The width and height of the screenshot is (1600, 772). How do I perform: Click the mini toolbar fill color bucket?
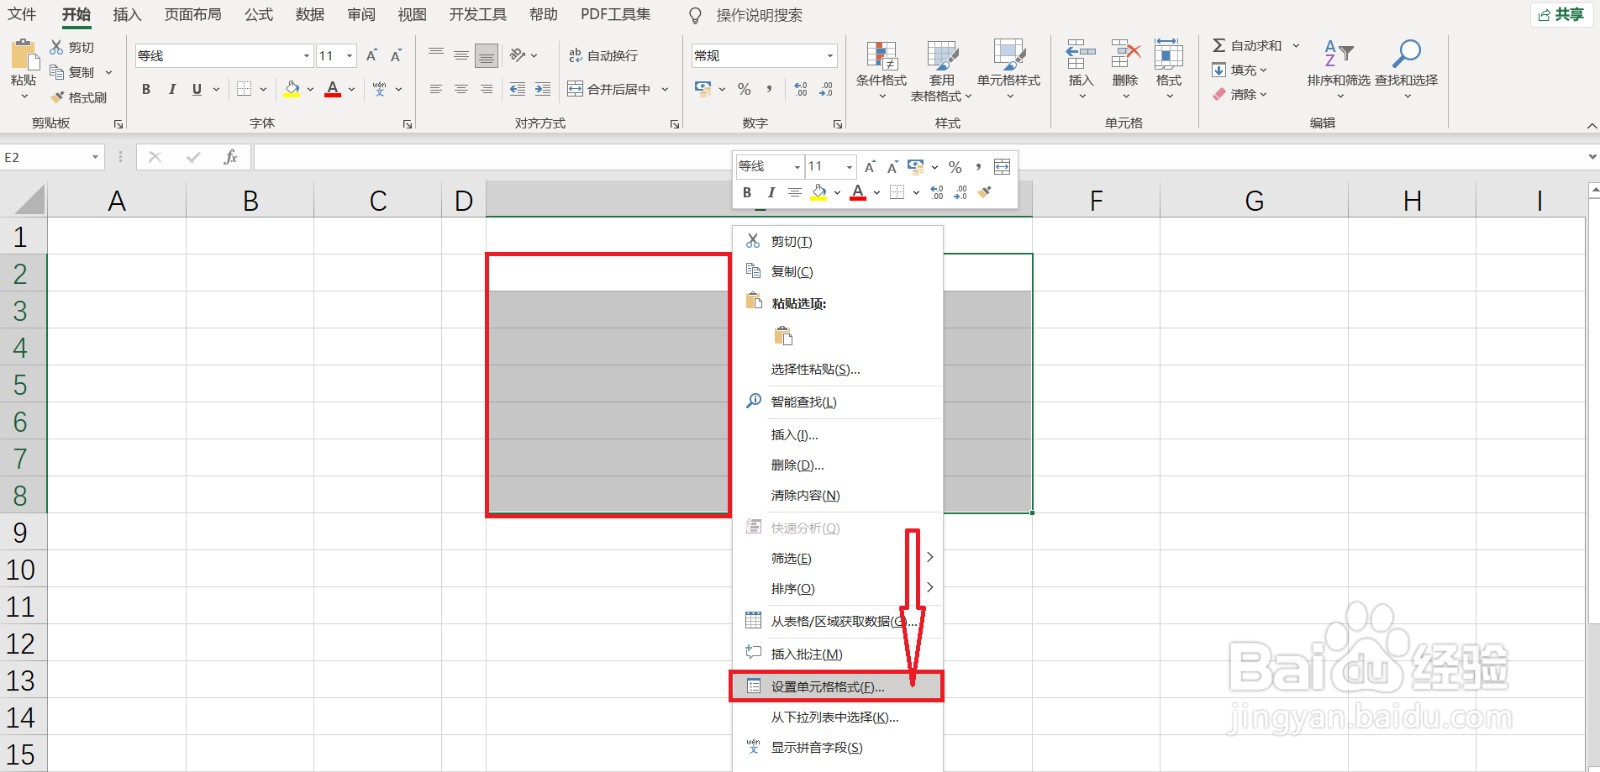point(818,192)
